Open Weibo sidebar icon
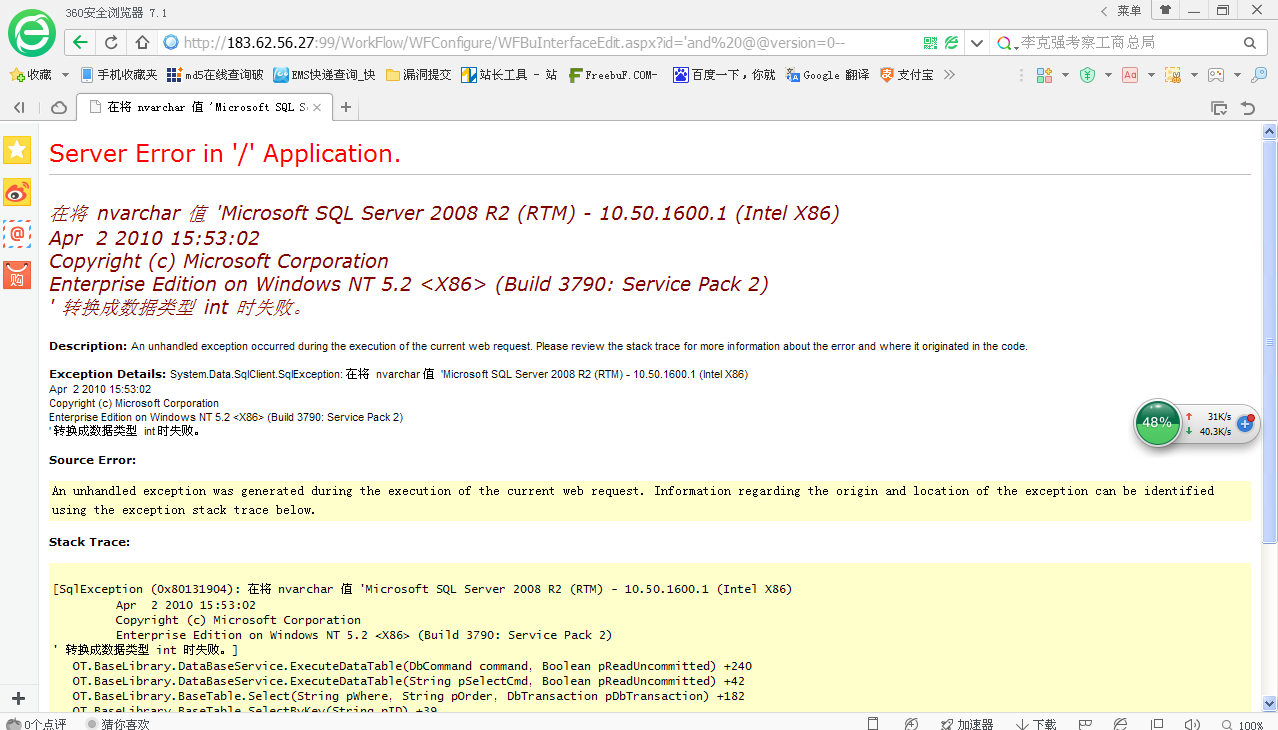The width and height of the screenshot is (1278, 730). [x=17, y=192]
